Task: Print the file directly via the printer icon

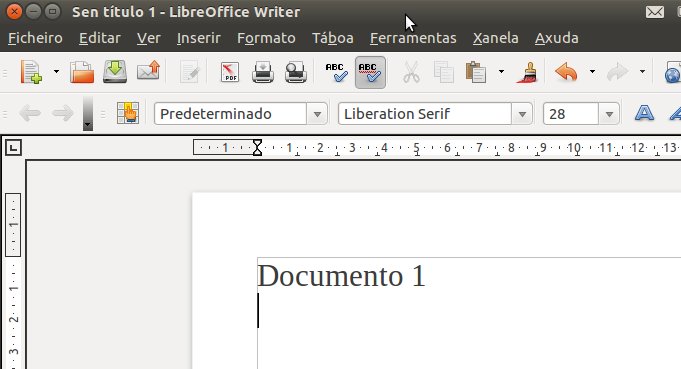Action: [263, 72]
